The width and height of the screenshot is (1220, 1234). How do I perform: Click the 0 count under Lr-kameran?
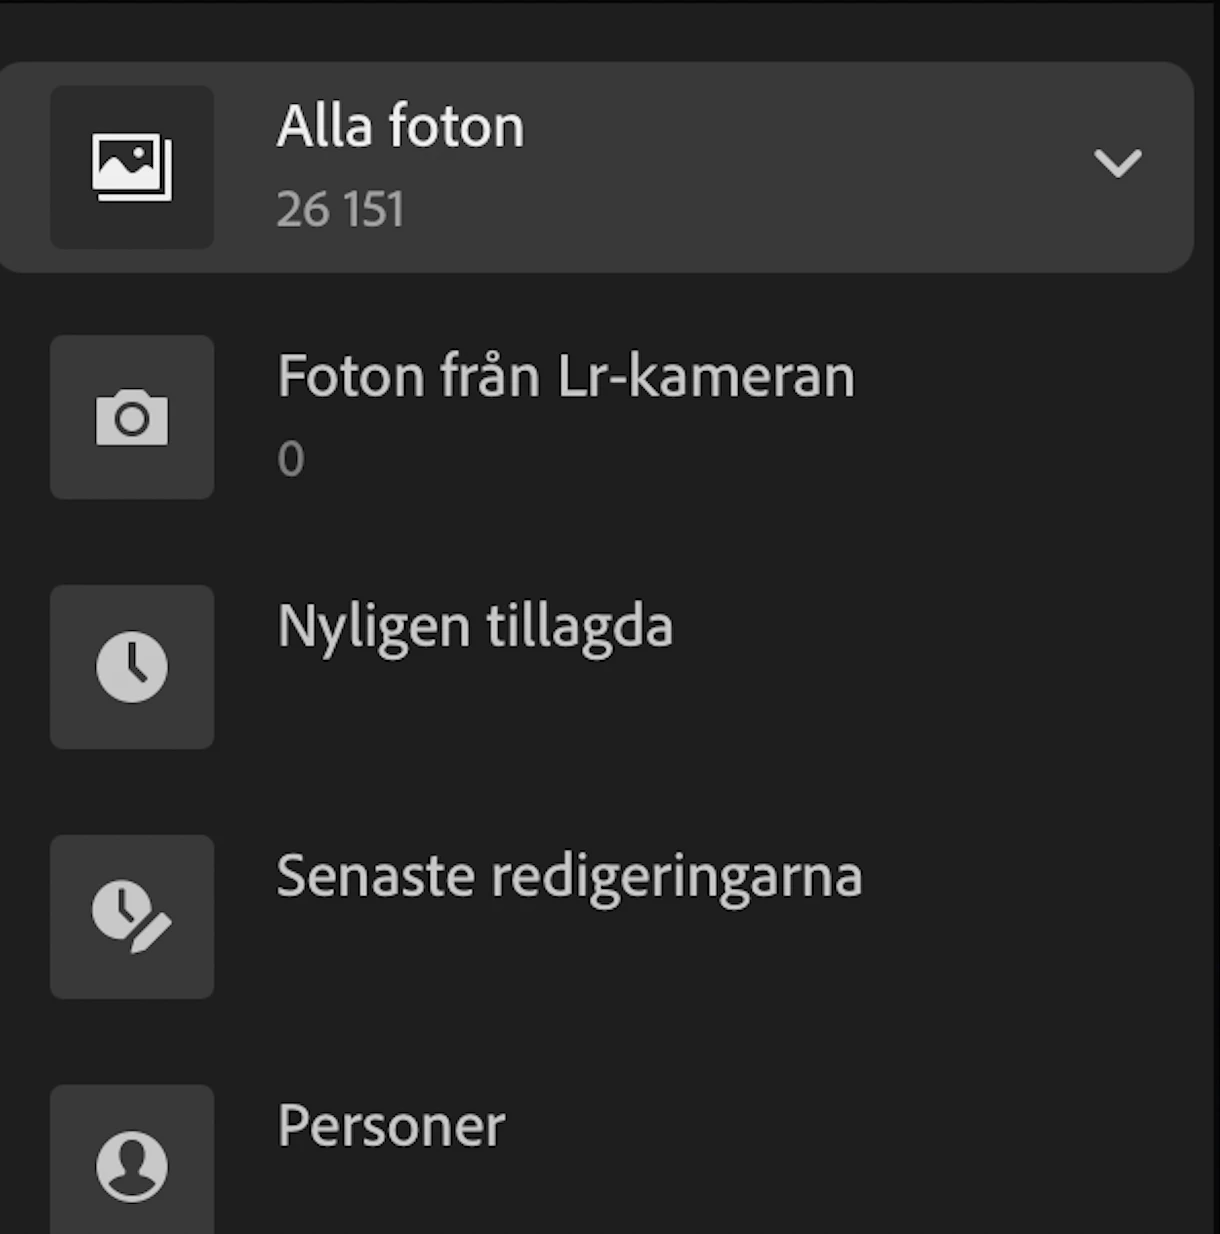[x=291, y=460]
